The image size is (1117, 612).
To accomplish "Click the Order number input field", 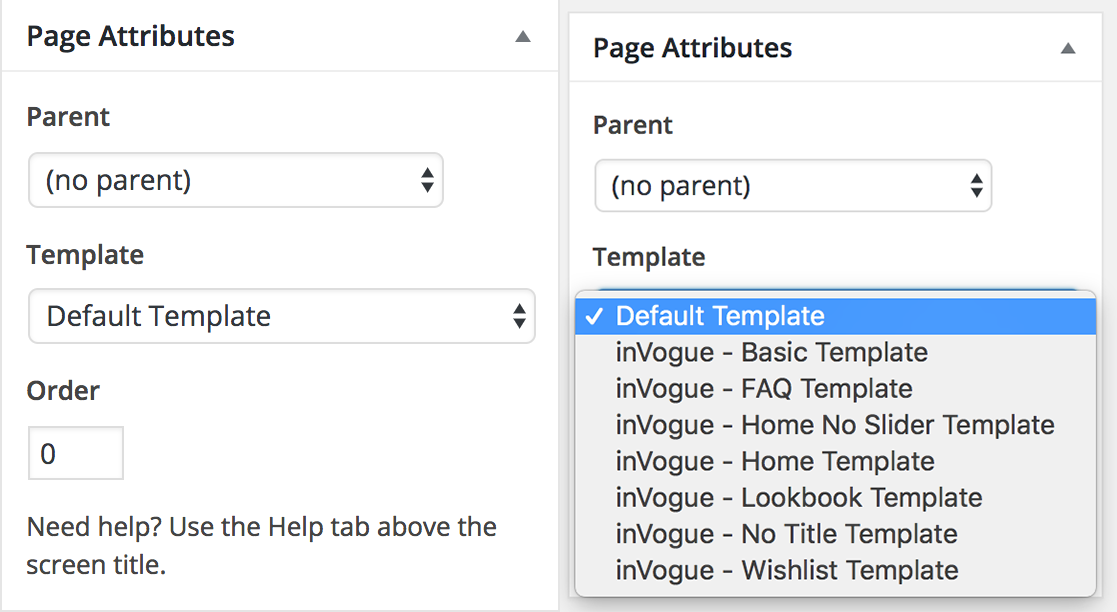I will pos(75,454).
